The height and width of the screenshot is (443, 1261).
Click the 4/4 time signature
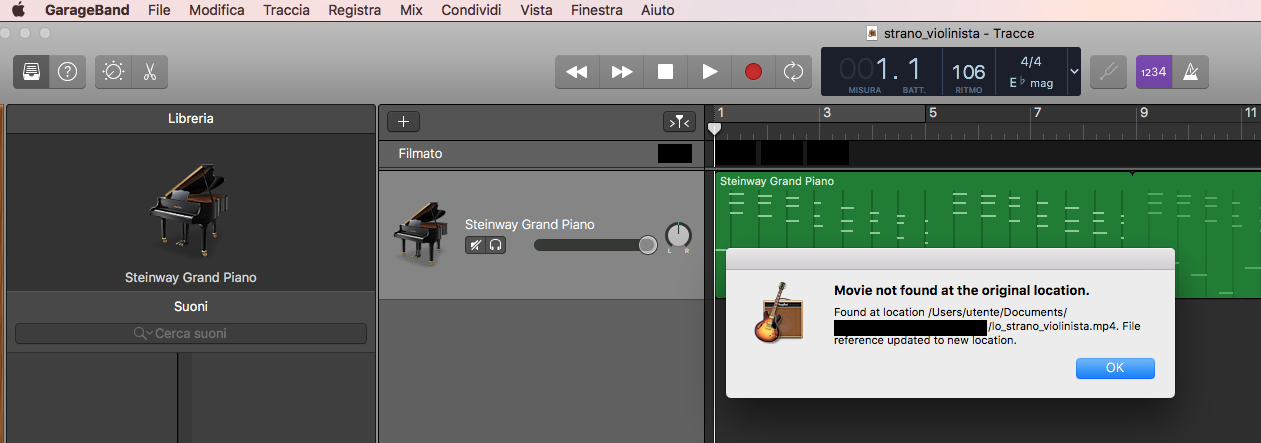1030,61
